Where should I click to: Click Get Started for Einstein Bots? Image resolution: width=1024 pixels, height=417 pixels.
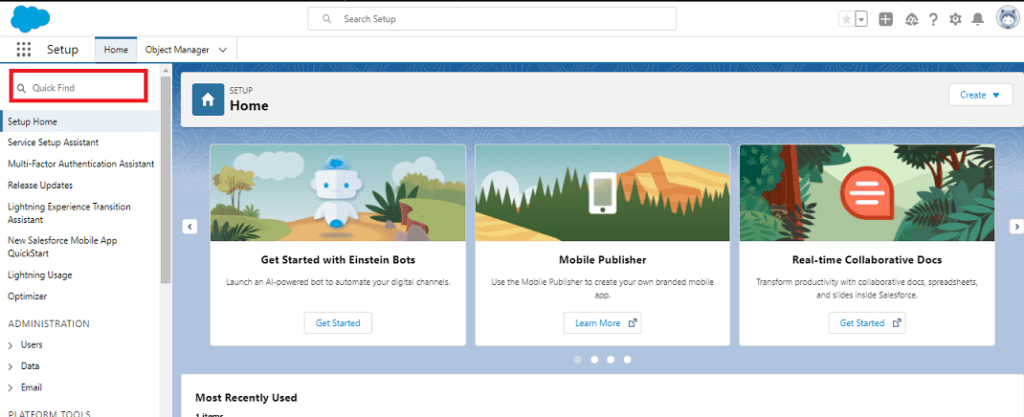click(338, 323)
